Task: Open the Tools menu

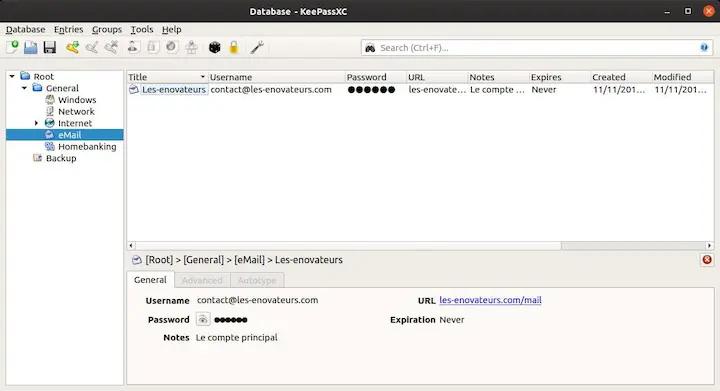Action: point(142,29)
